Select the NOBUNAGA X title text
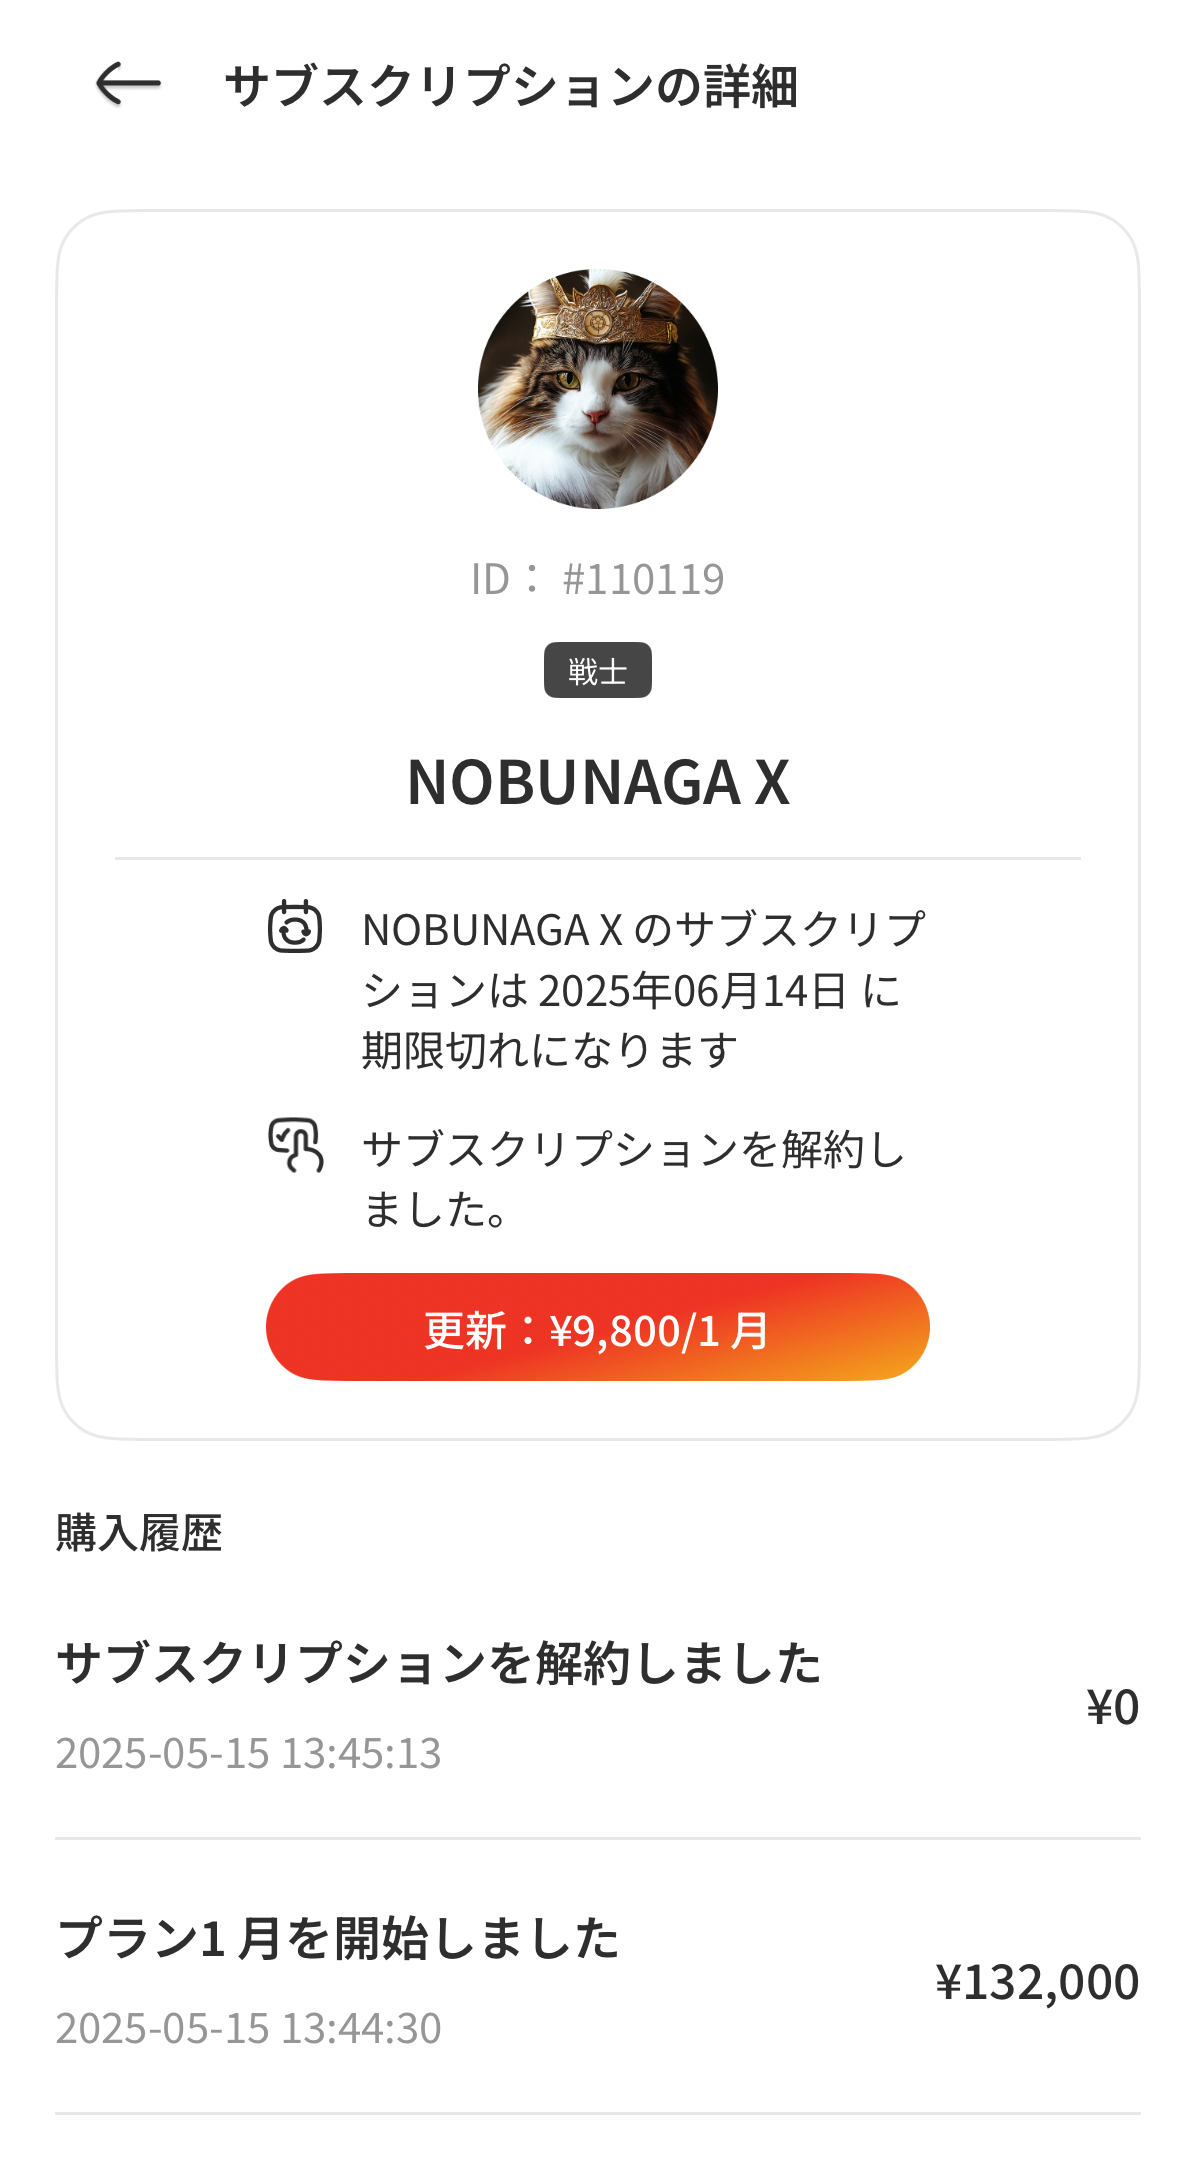This screenshot has height=2179, width=1190. pyautogui.click(x=598, y=782)
